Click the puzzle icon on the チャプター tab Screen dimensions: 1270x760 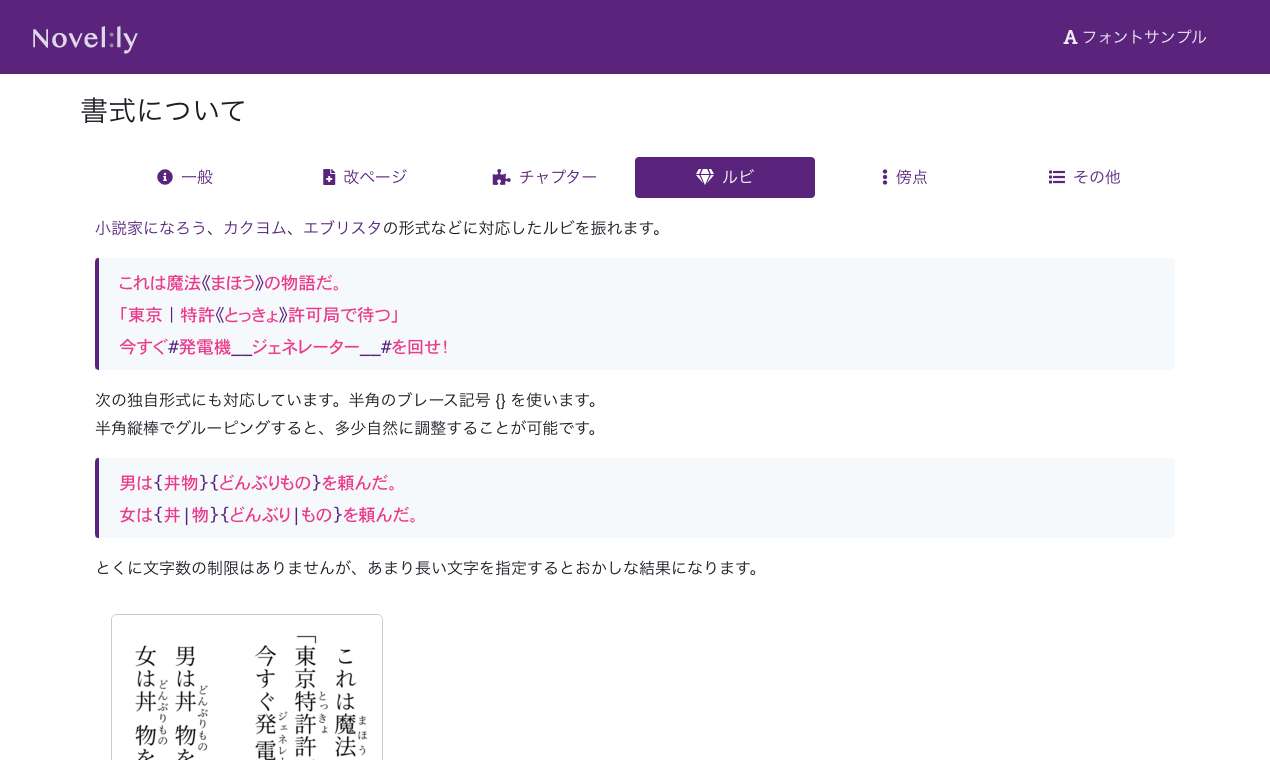pyautogui.click(x=499, y=176)
